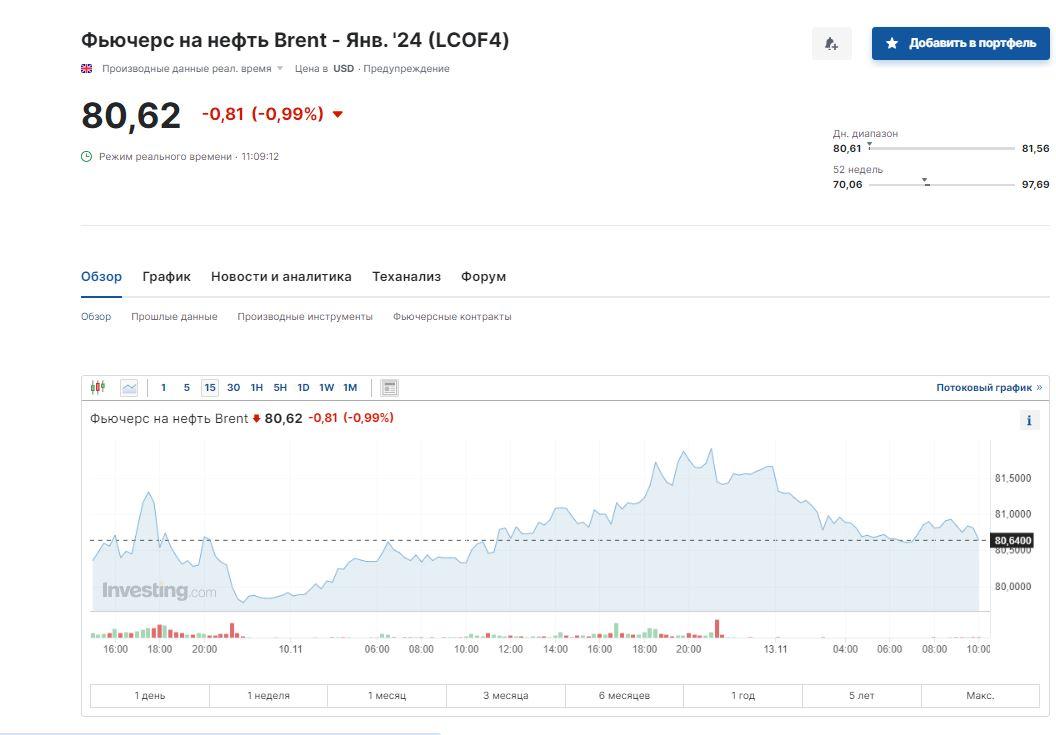Open Прошлые данные sub-tab
The height and width of the screenshot is (735, 1056).
point(174,317)
